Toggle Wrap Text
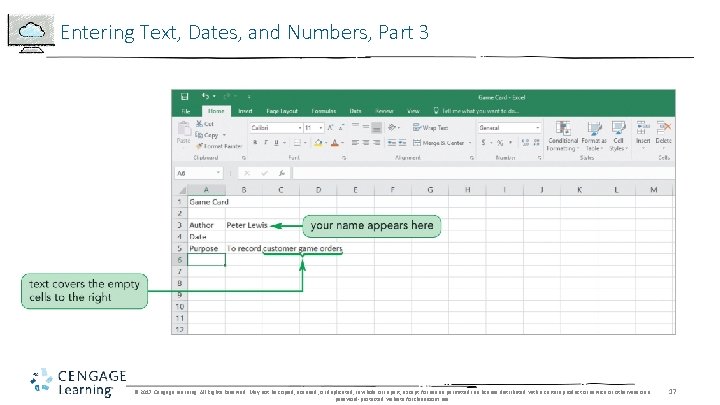Screen dimensions: 720x405 430,128
